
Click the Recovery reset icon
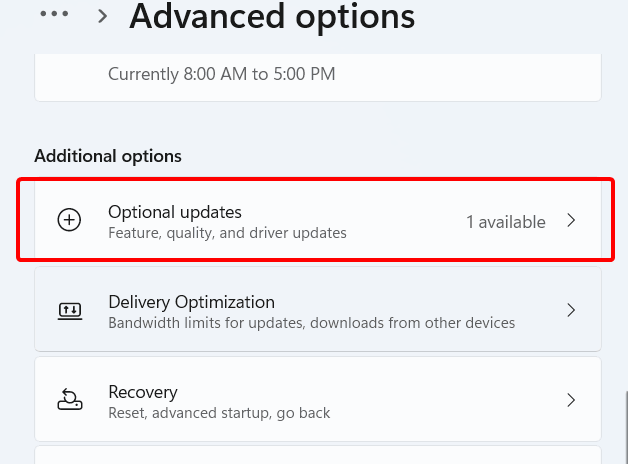69,401
